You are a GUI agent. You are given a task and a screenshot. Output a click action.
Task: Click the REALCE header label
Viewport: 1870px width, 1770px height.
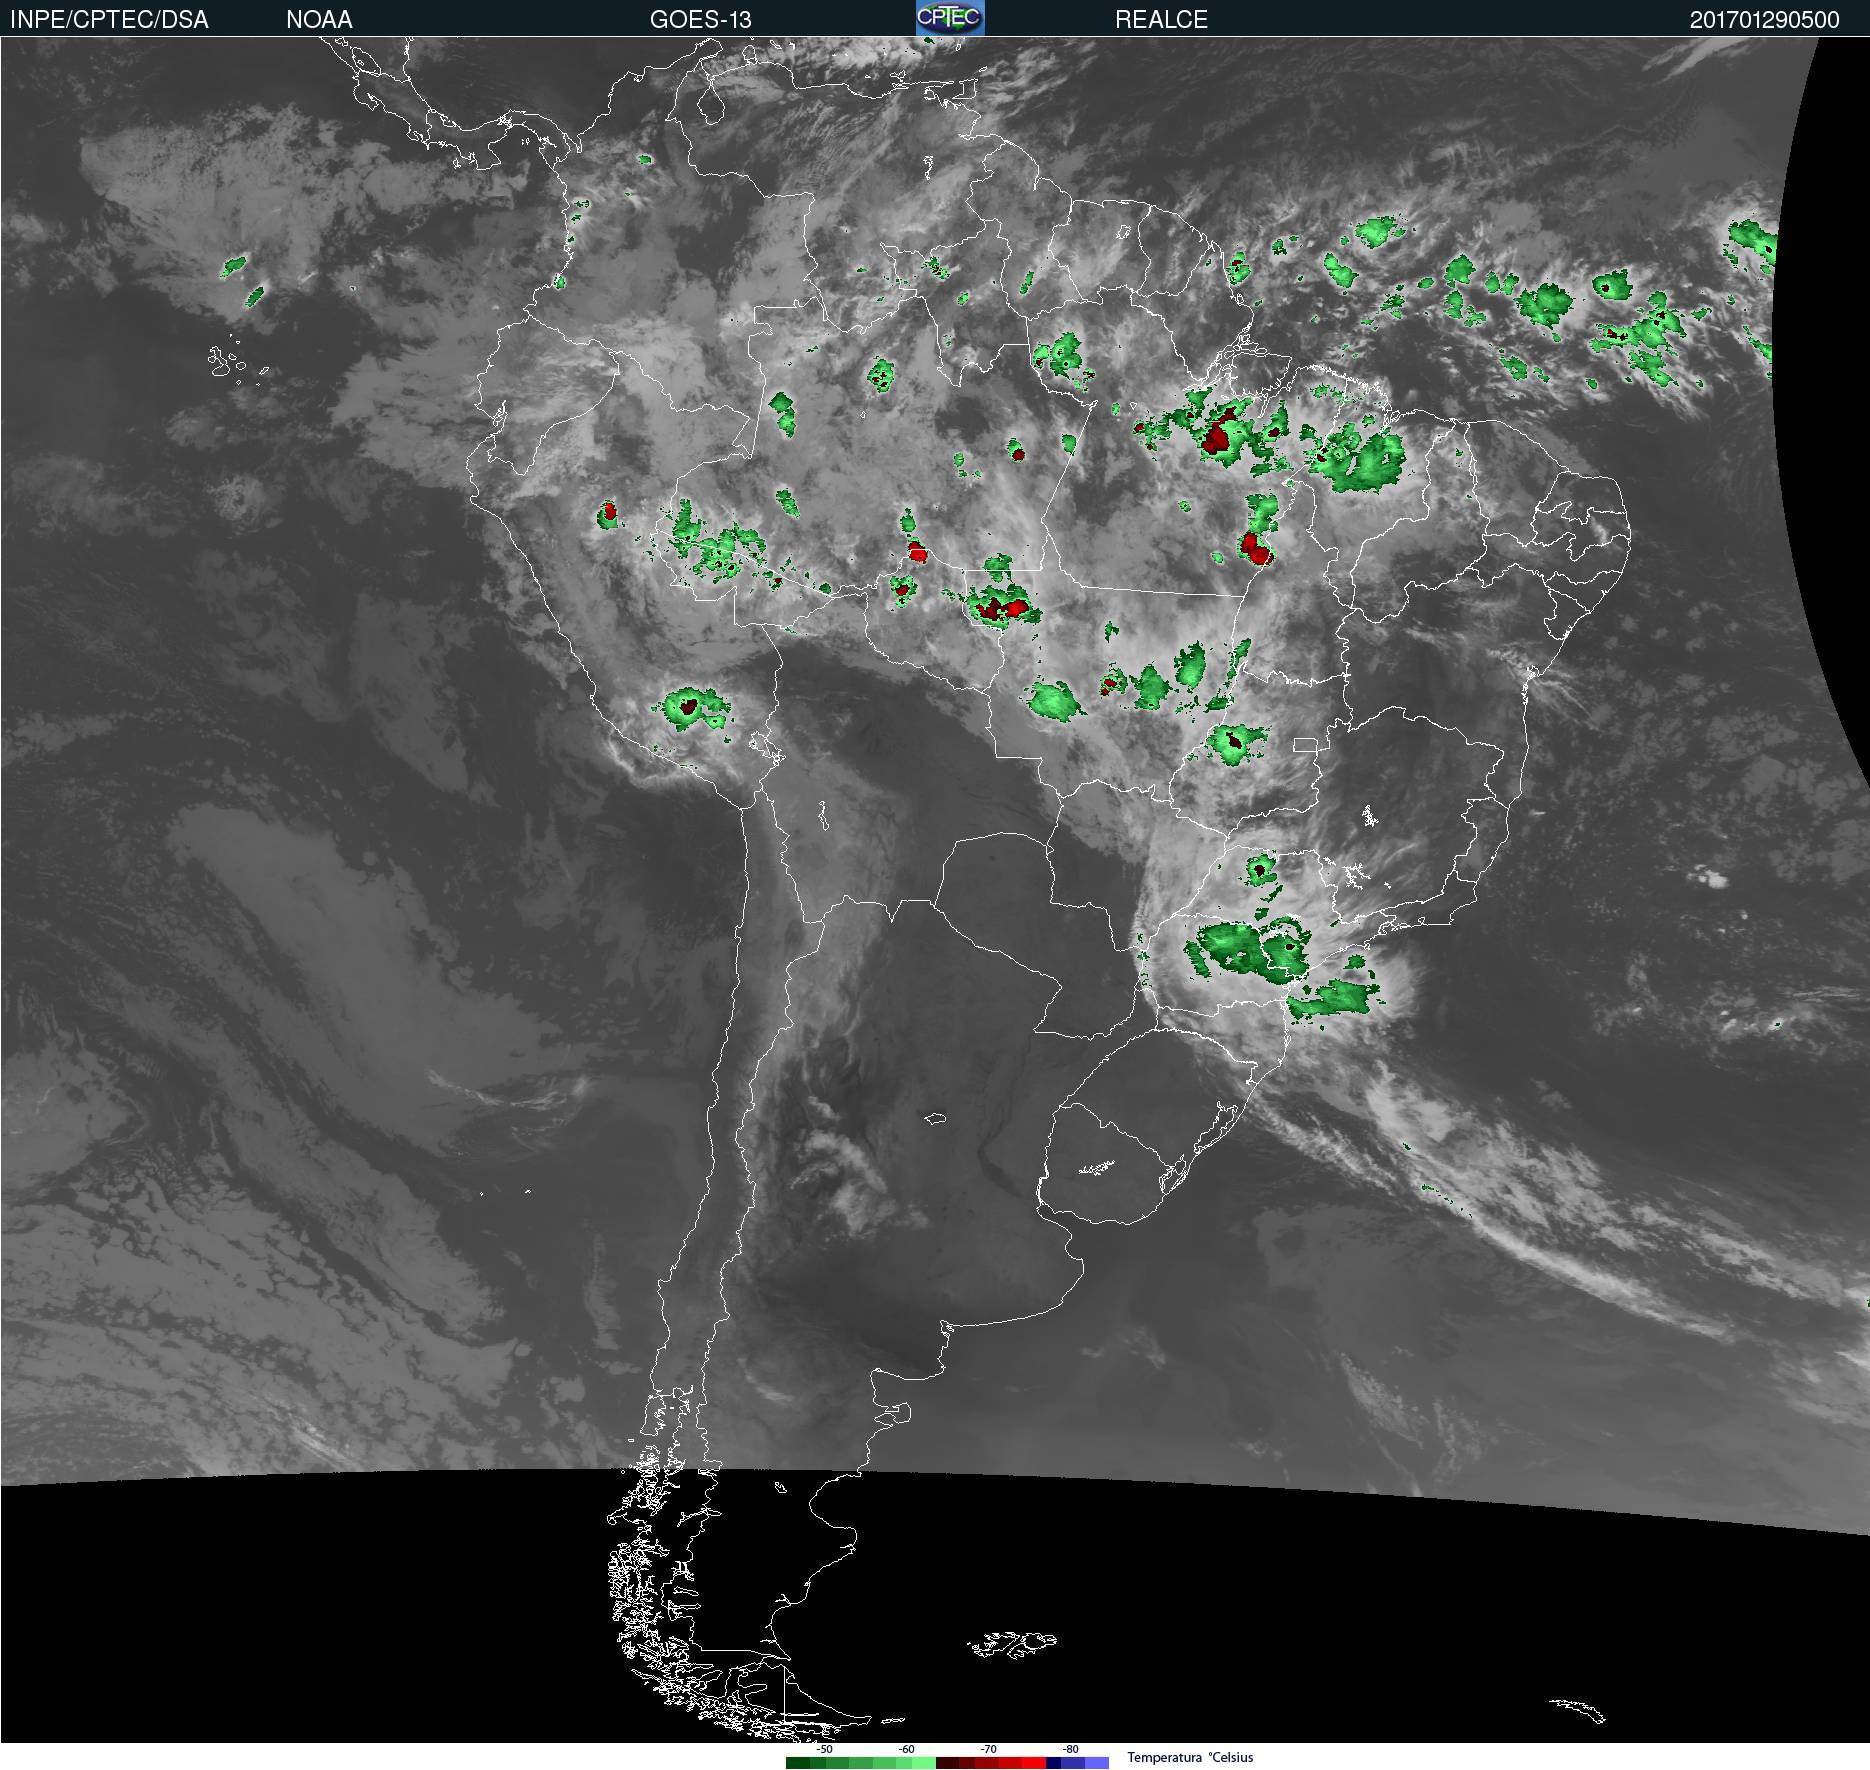pyautogui.click(x=1161, y=19)
